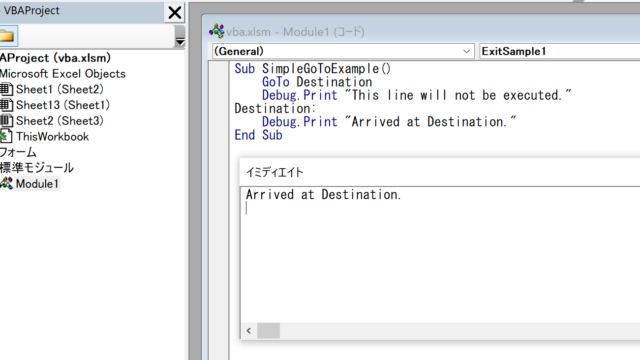Click the vba.xlsm code window title icon
The height and width of the screenshot is (360, 640).
[x=216, y=31]
